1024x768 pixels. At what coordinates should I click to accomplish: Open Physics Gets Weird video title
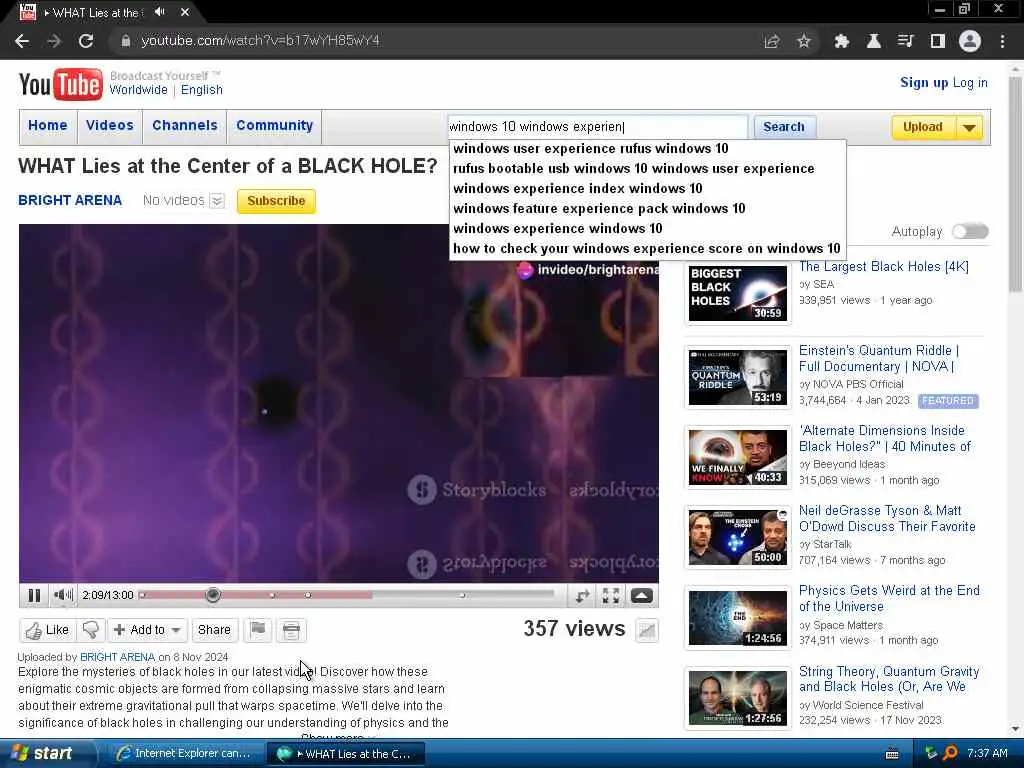(889, 598)
